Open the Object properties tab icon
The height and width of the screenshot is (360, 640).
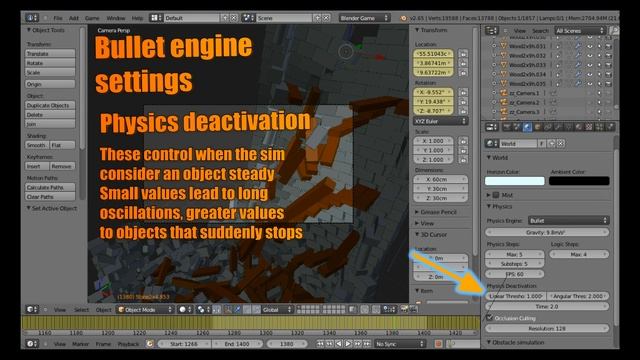537,127
